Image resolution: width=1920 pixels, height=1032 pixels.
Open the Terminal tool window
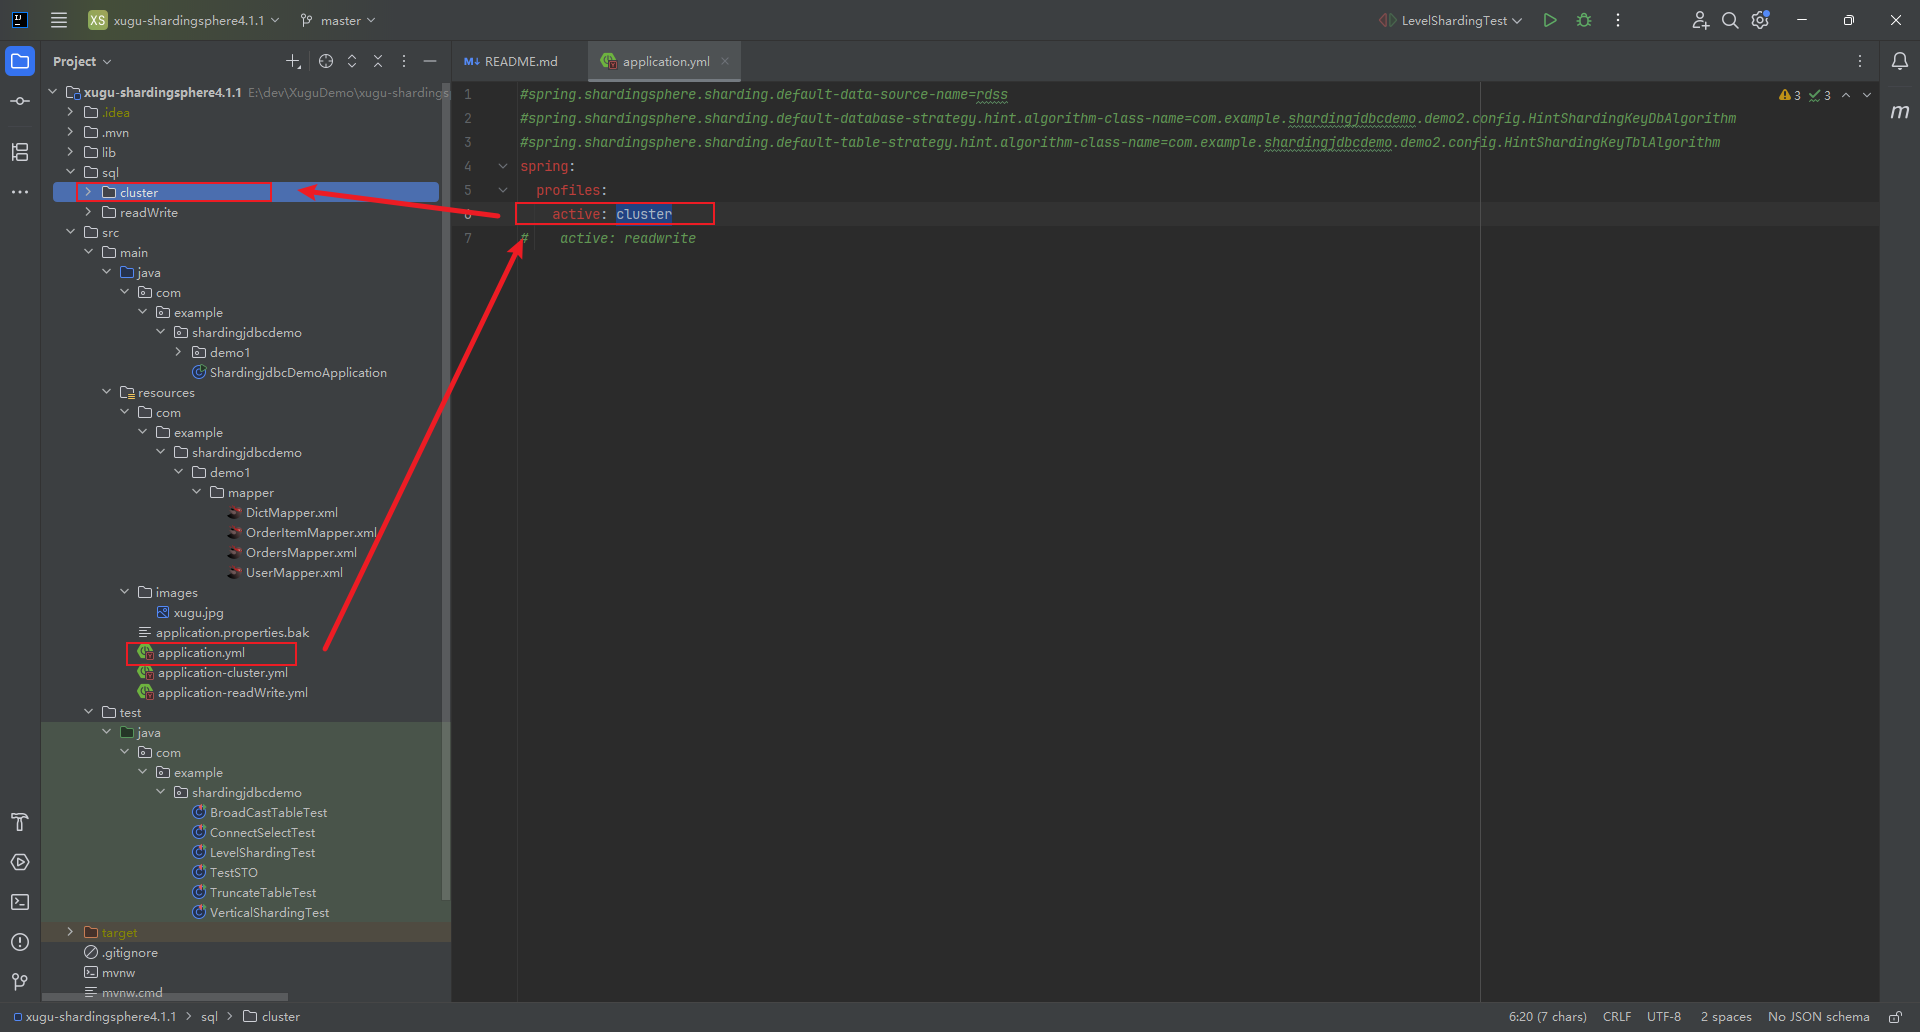pyautogui.click(x=20, y=902)
